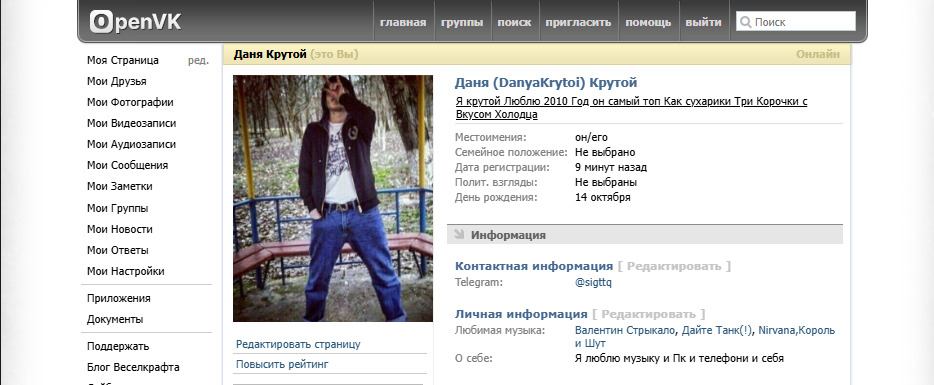
Task: Click Повысить рейтинг link
Action: (282, 364)
